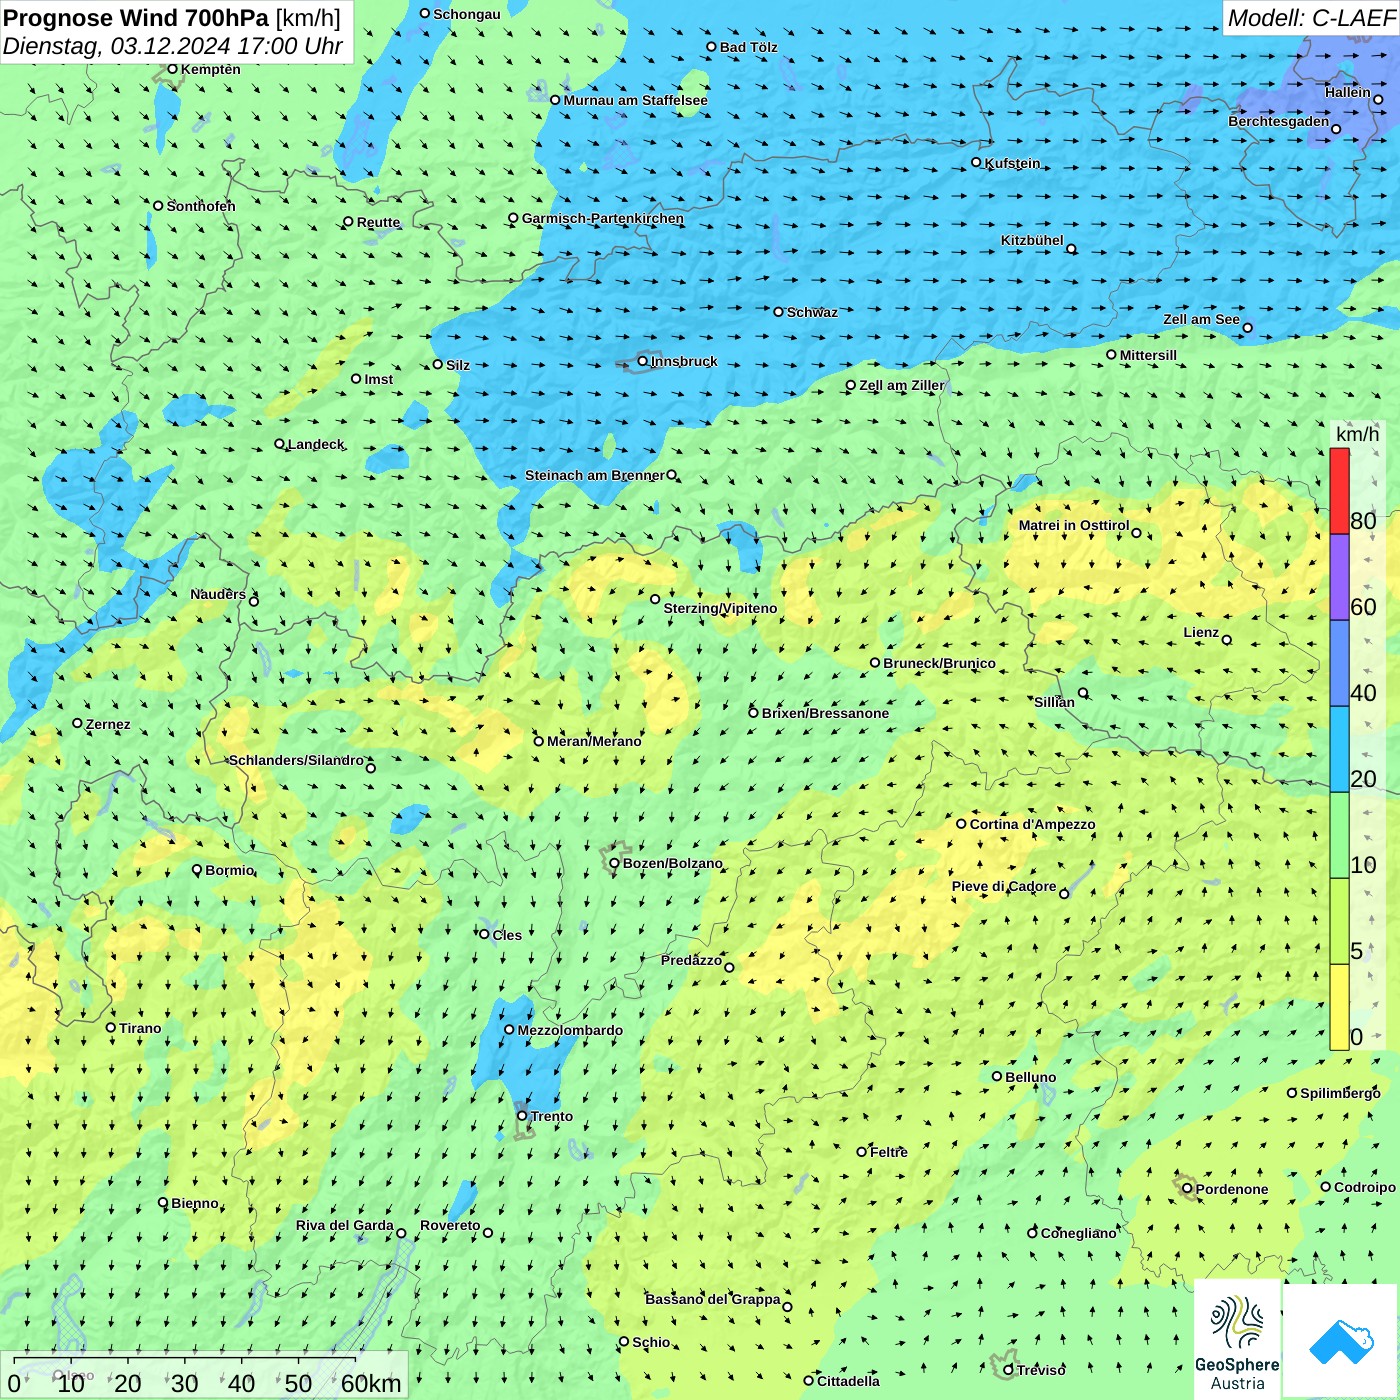Click the Meran/Merano city label

[x=594, y=741]
